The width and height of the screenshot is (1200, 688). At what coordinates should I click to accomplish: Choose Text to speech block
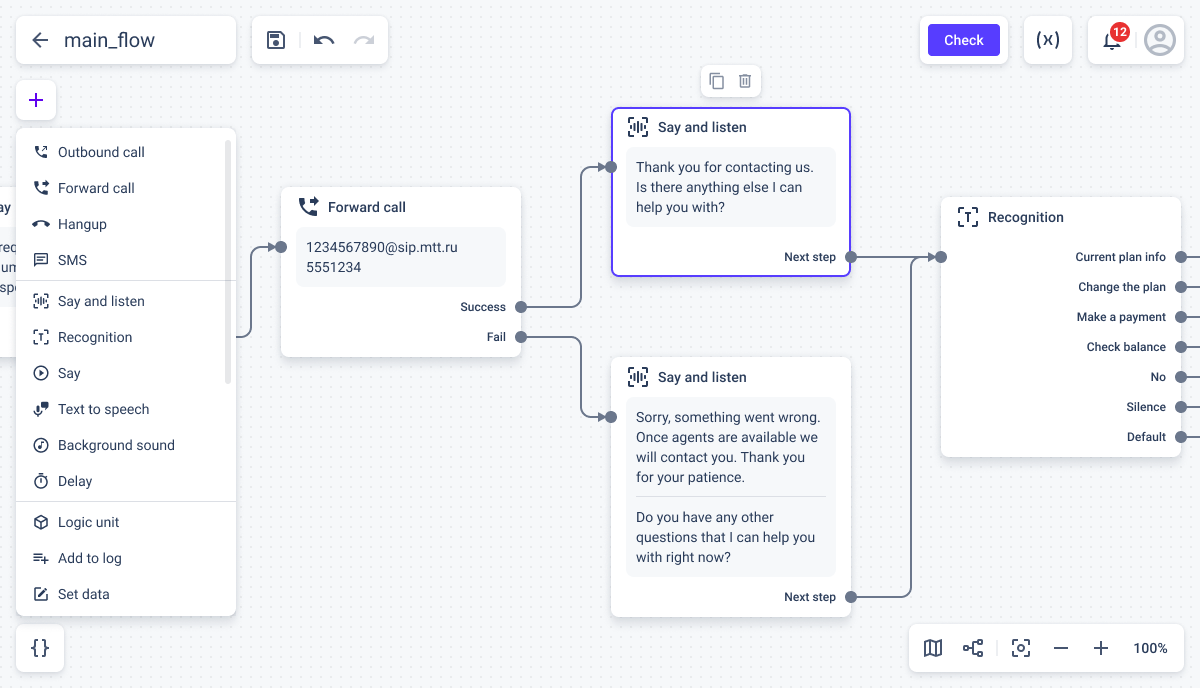[103, 409]
